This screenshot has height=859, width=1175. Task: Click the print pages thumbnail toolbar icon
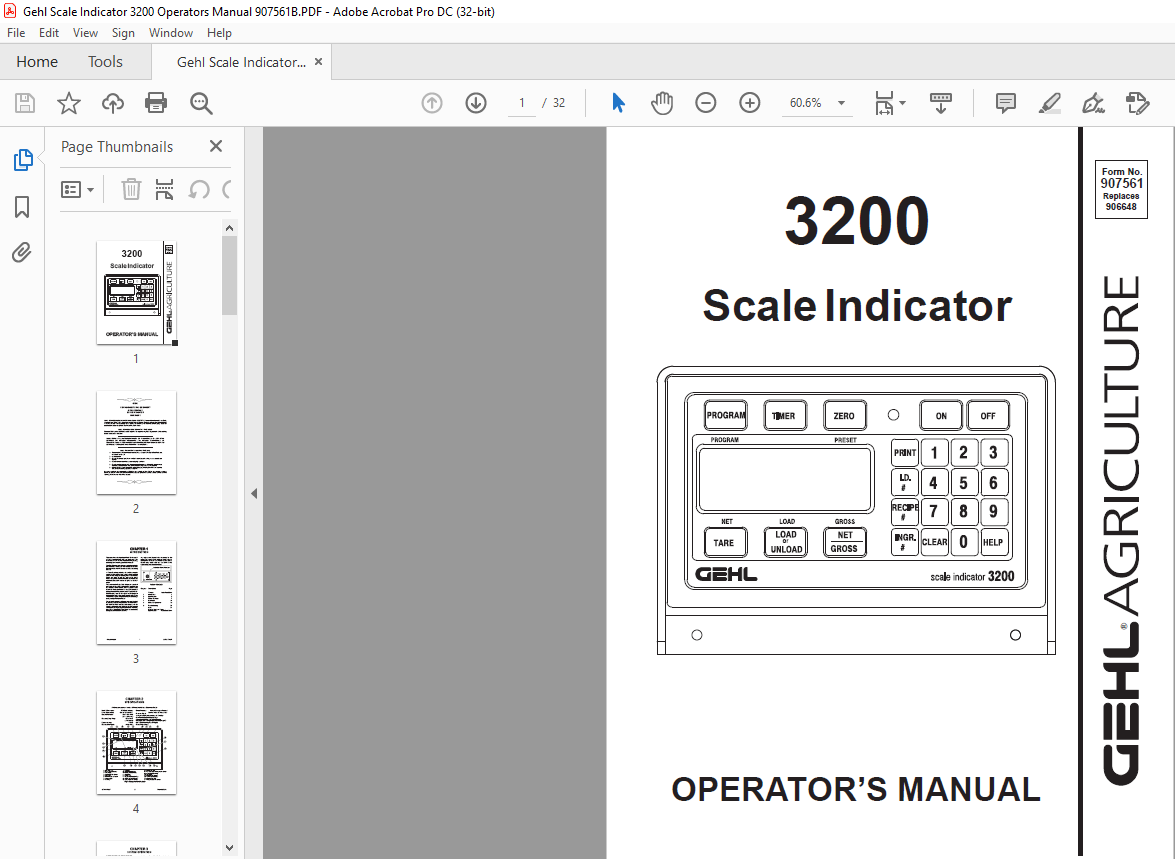[x=164, y=189]
